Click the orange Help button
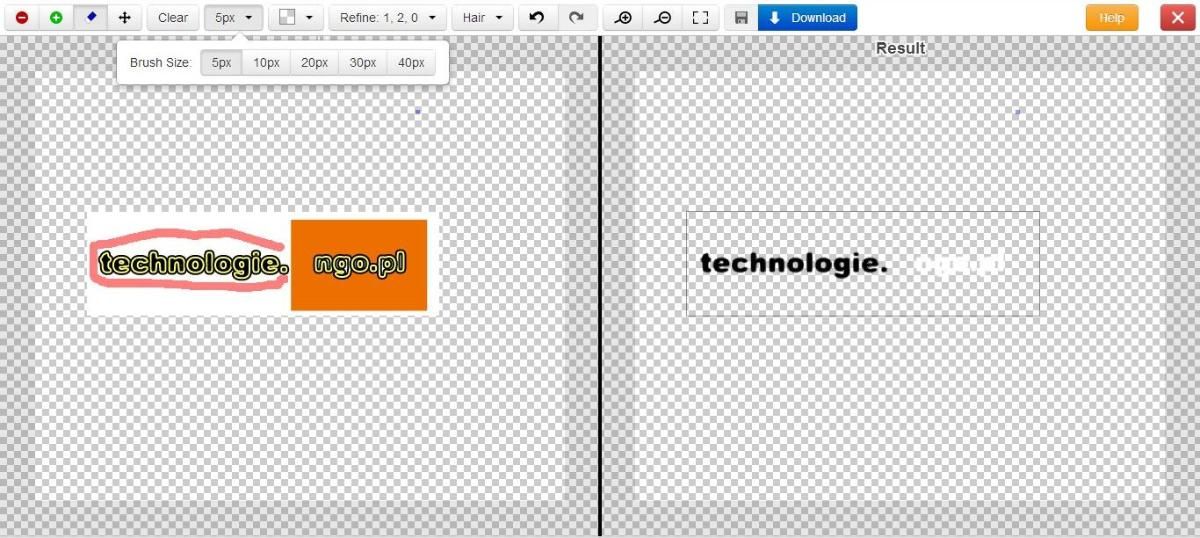 [1111, 18]
